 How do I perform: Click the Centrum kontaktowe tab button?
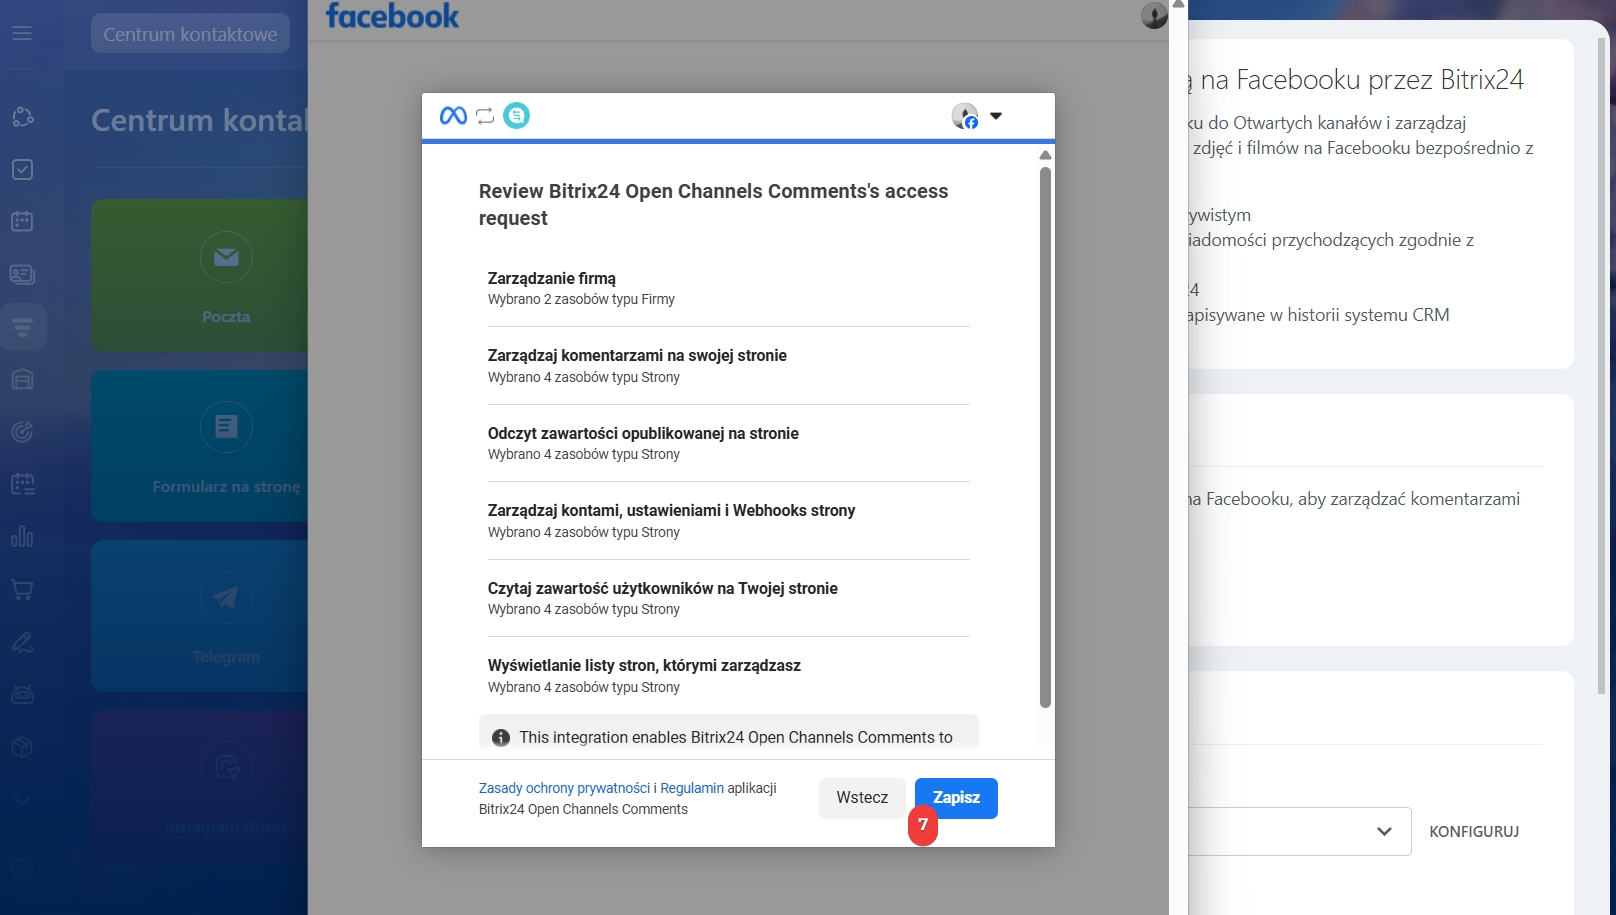tap(190, 34)
